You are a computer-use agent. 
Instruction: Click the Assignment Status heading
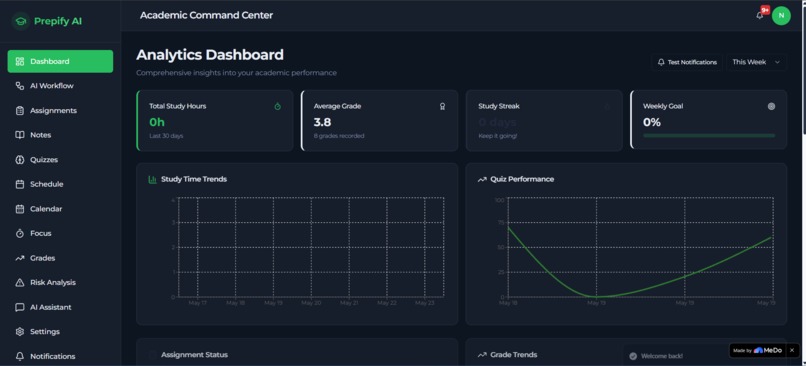pos(194,355)
